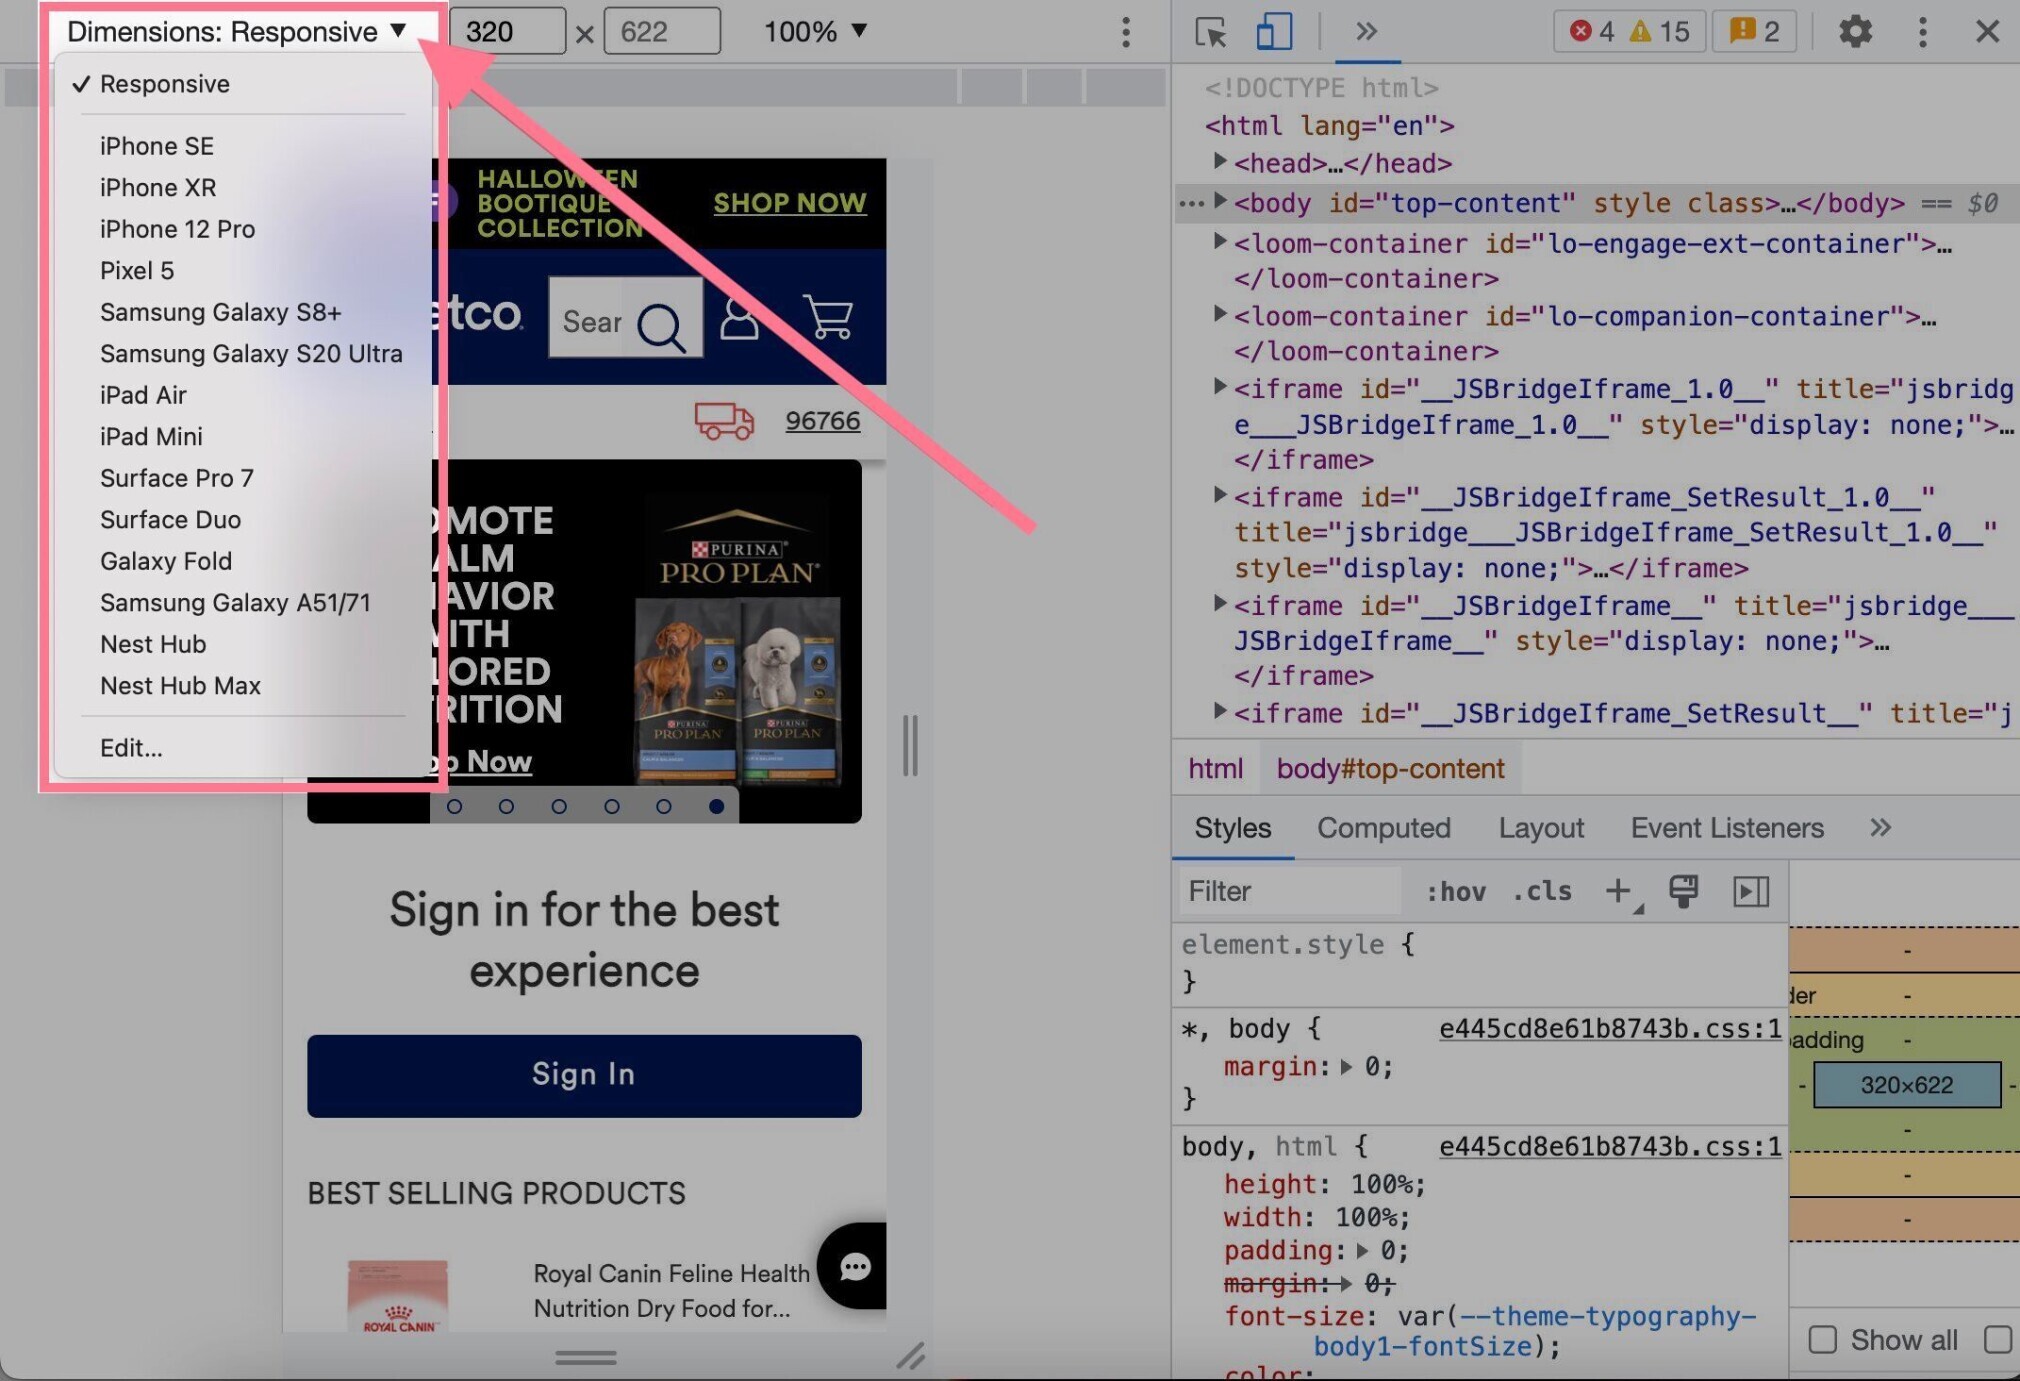
Task: Open the e445cd8e61b8743b.css:1 link for *, body
Action: (1610, 1028)
